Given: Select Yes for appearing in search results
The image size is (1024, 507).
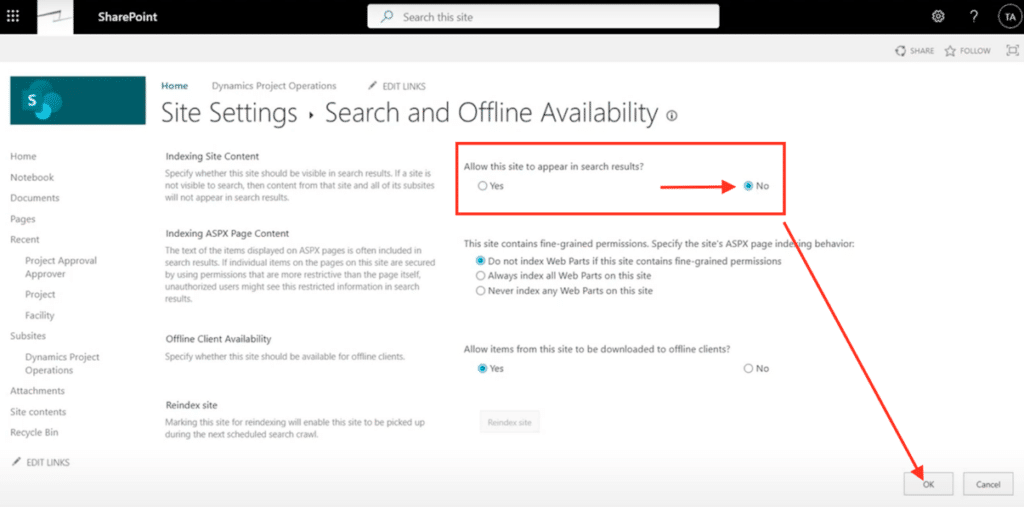Looking at the screenshot, I should pyautogui.click(x=483, y=186).
